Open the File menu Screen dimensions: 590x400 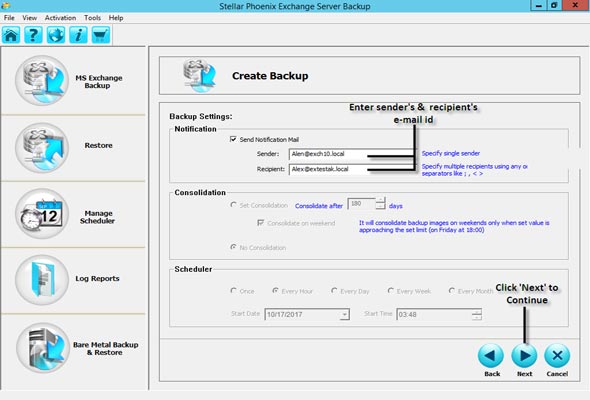pos(9,18)
